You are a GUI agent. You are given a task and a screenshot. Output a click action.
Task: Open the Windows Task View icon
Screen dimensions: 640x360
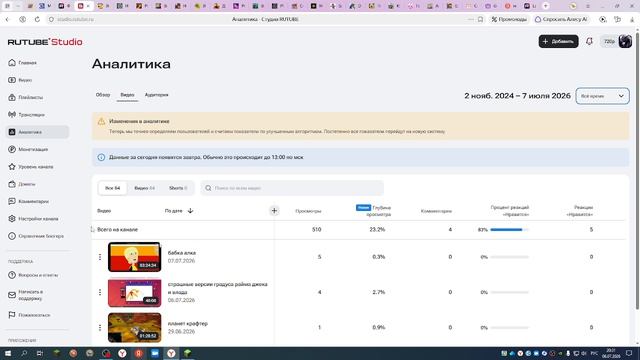click(40, 353)
